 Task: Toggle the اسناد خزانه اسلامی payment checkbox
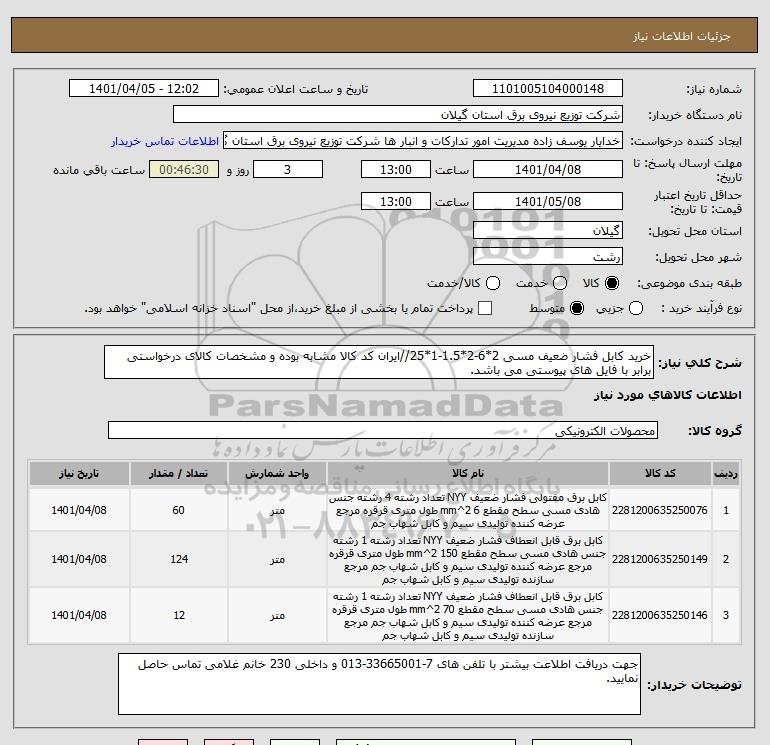[x=485, y=308]
